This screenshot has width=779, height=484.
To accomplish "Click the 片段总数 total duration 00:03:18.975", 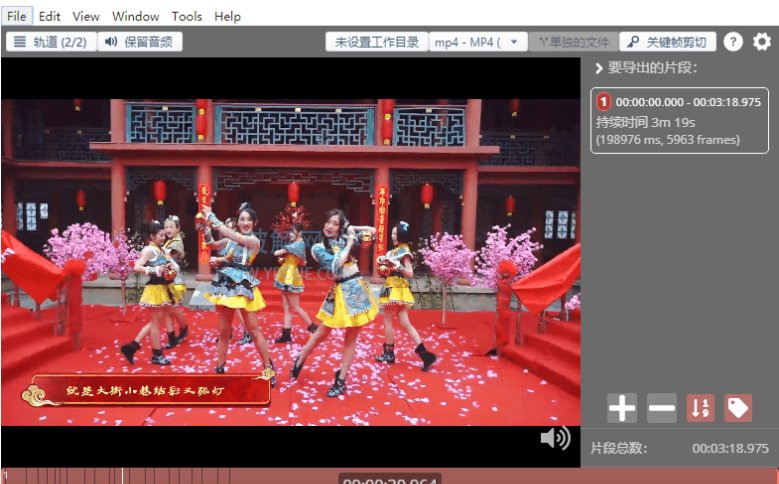I will coord(730,448).
